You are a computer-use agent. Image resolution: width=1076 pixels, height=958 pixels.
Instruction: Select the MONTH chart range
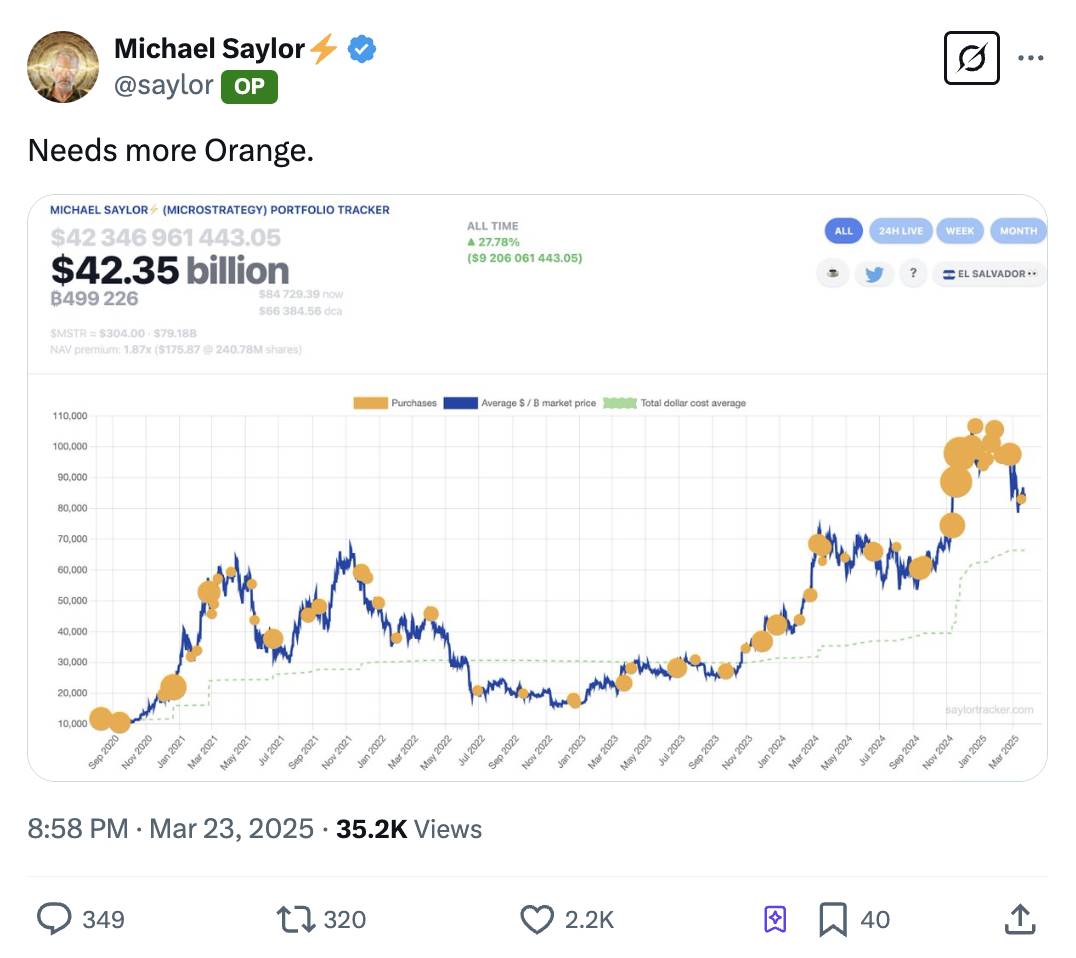coord(1018,231)
